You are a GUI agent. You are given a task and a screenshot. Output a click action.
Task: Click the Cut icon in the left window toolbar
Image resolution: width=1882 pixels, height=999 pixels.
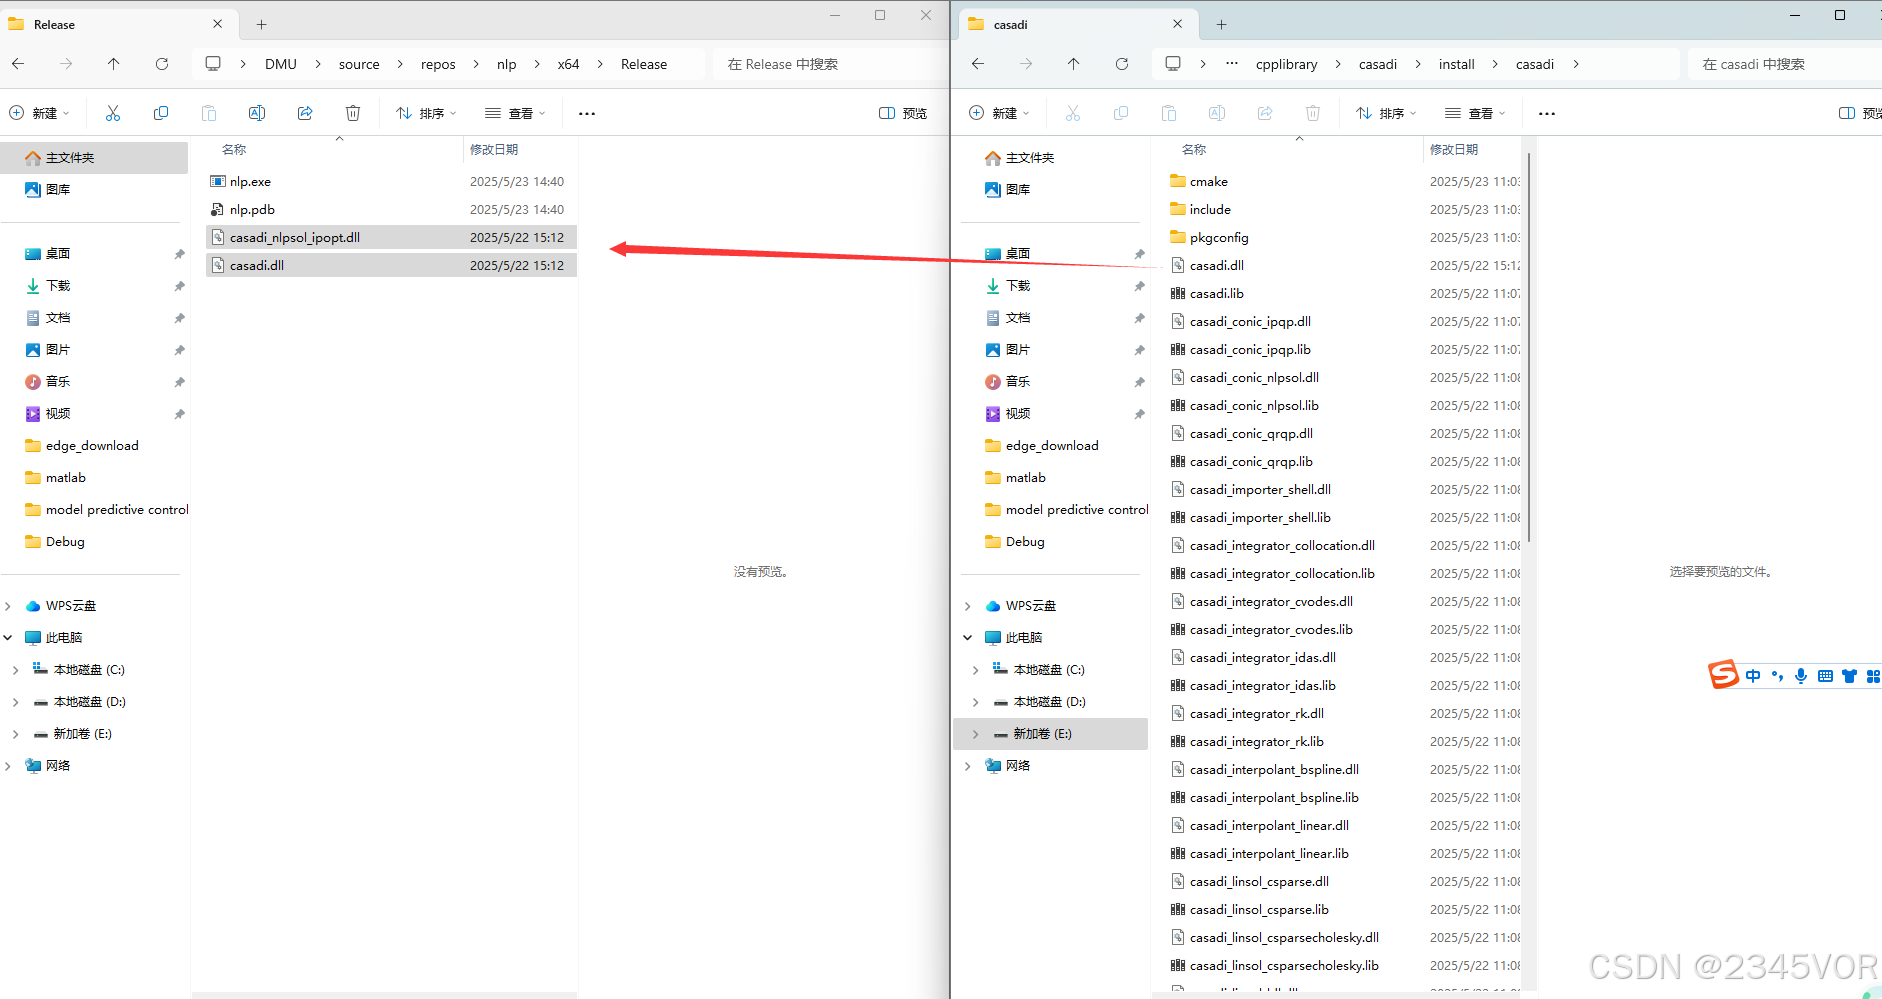coord(113,112)
